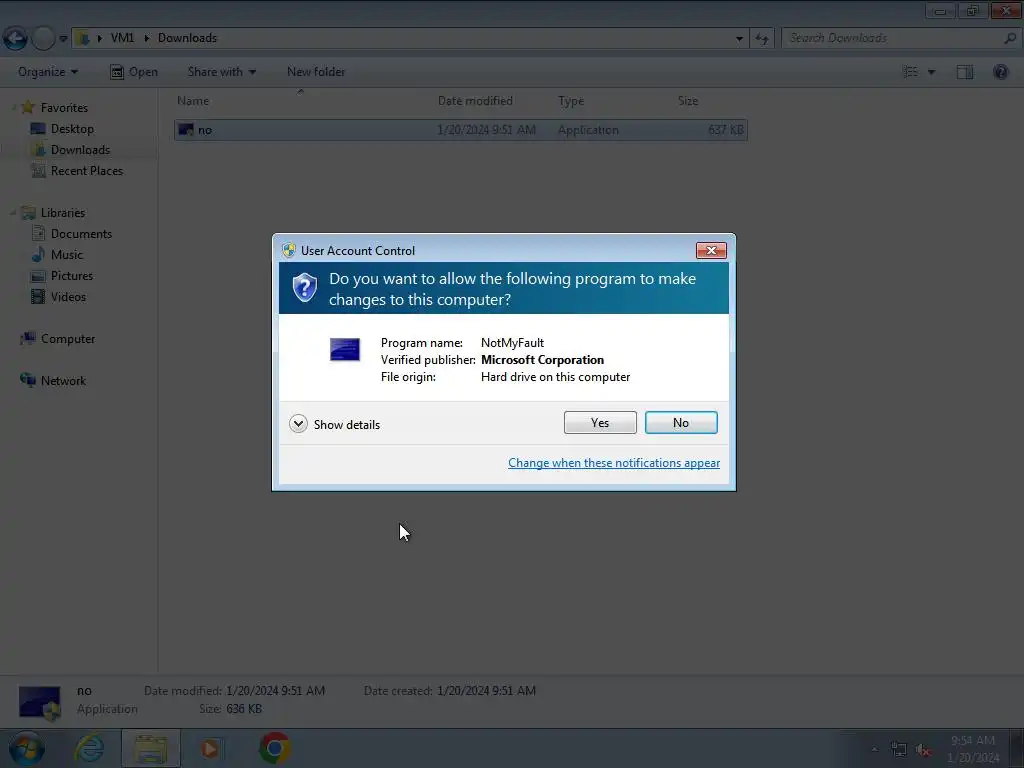
Task: Select Videos library
Action: click(68, 296)
